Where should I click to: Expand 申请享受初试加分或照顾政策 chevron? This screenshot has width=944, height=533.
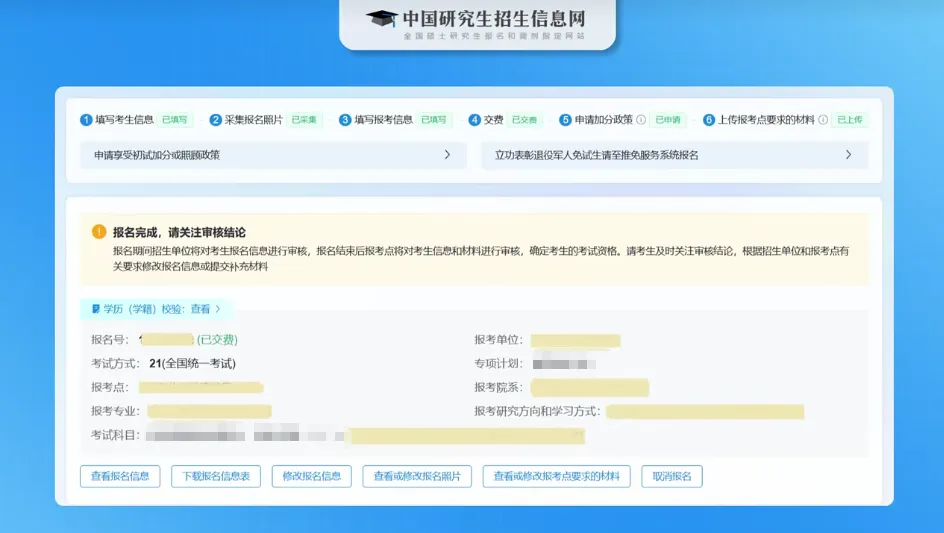tap(447, 155)
